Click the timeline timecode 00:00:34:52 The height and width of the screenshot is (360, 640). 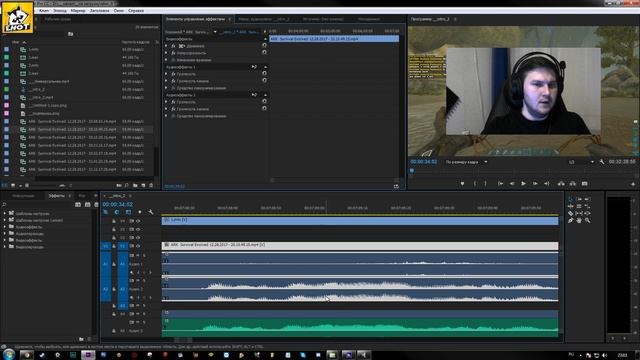pos(118,204)
